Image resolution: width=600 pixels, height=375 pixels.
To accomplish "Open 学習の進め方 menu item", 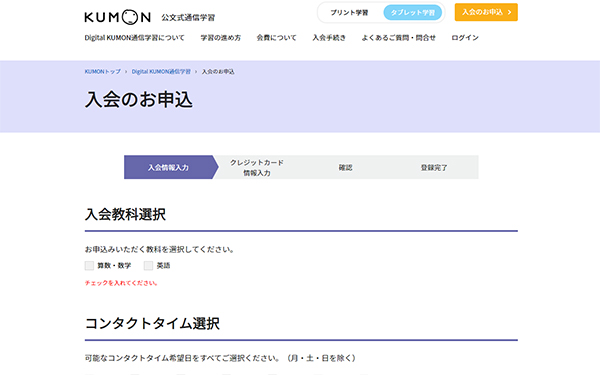I will [x=221, y=38].
